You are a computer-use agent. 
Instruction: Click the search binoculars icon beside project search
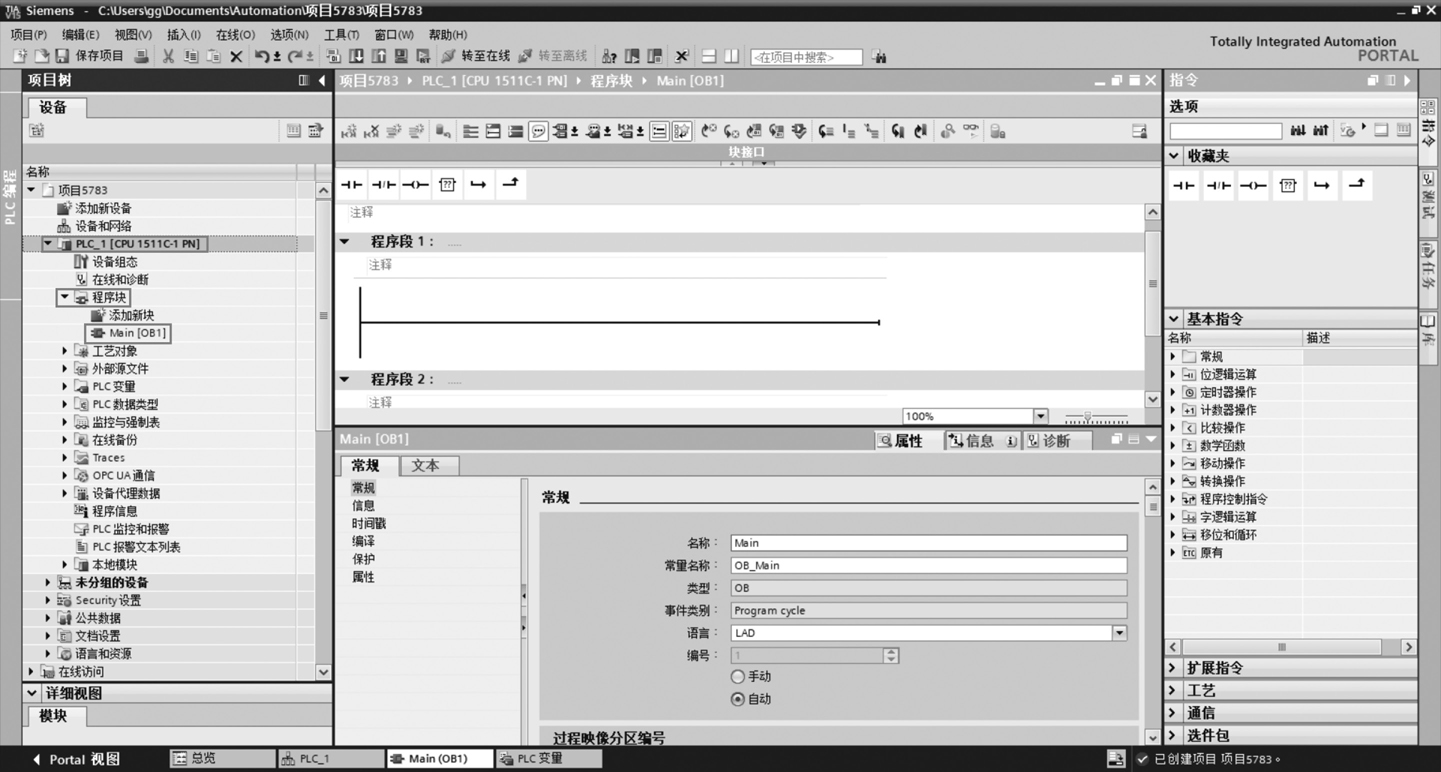pos(879,57)
